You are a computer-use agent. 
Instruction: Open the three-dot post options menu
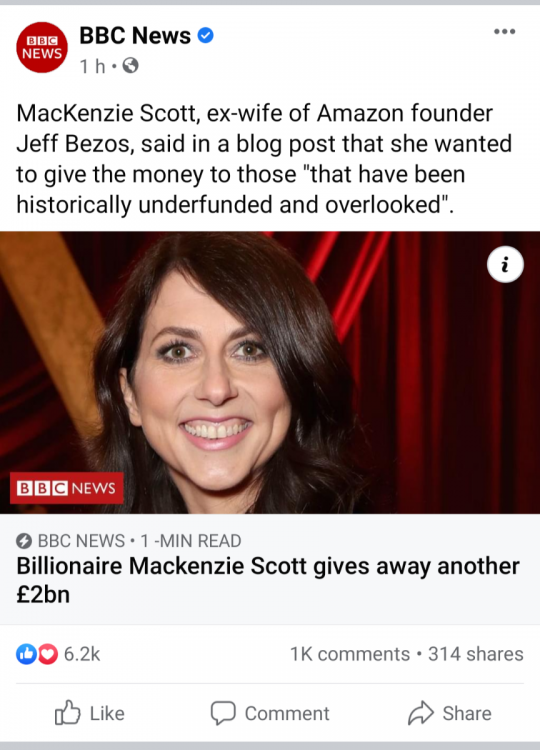[505, 32]
